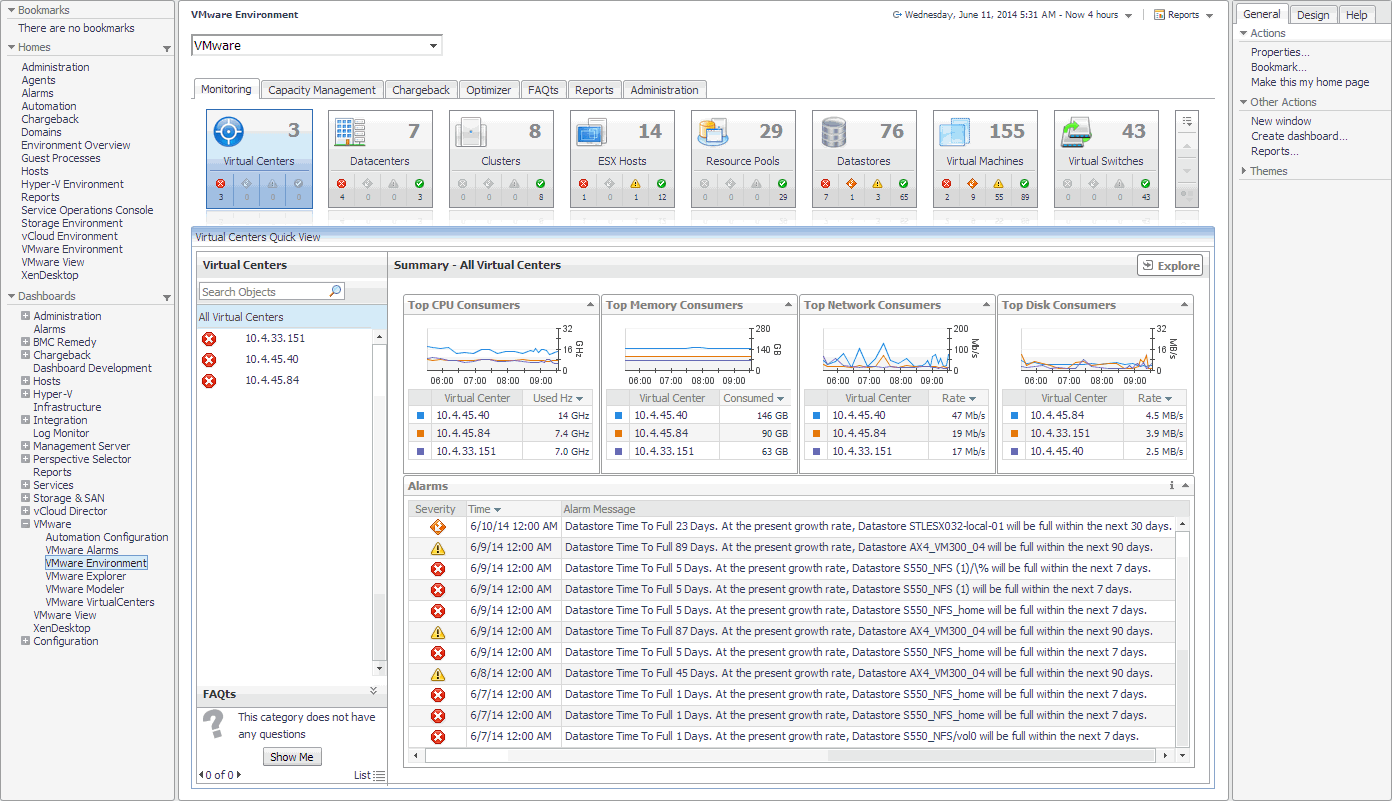Click the Alarms list vertical scrollbar
Viewport: 1392px width, 801px height.
[x=1183, y=640]
